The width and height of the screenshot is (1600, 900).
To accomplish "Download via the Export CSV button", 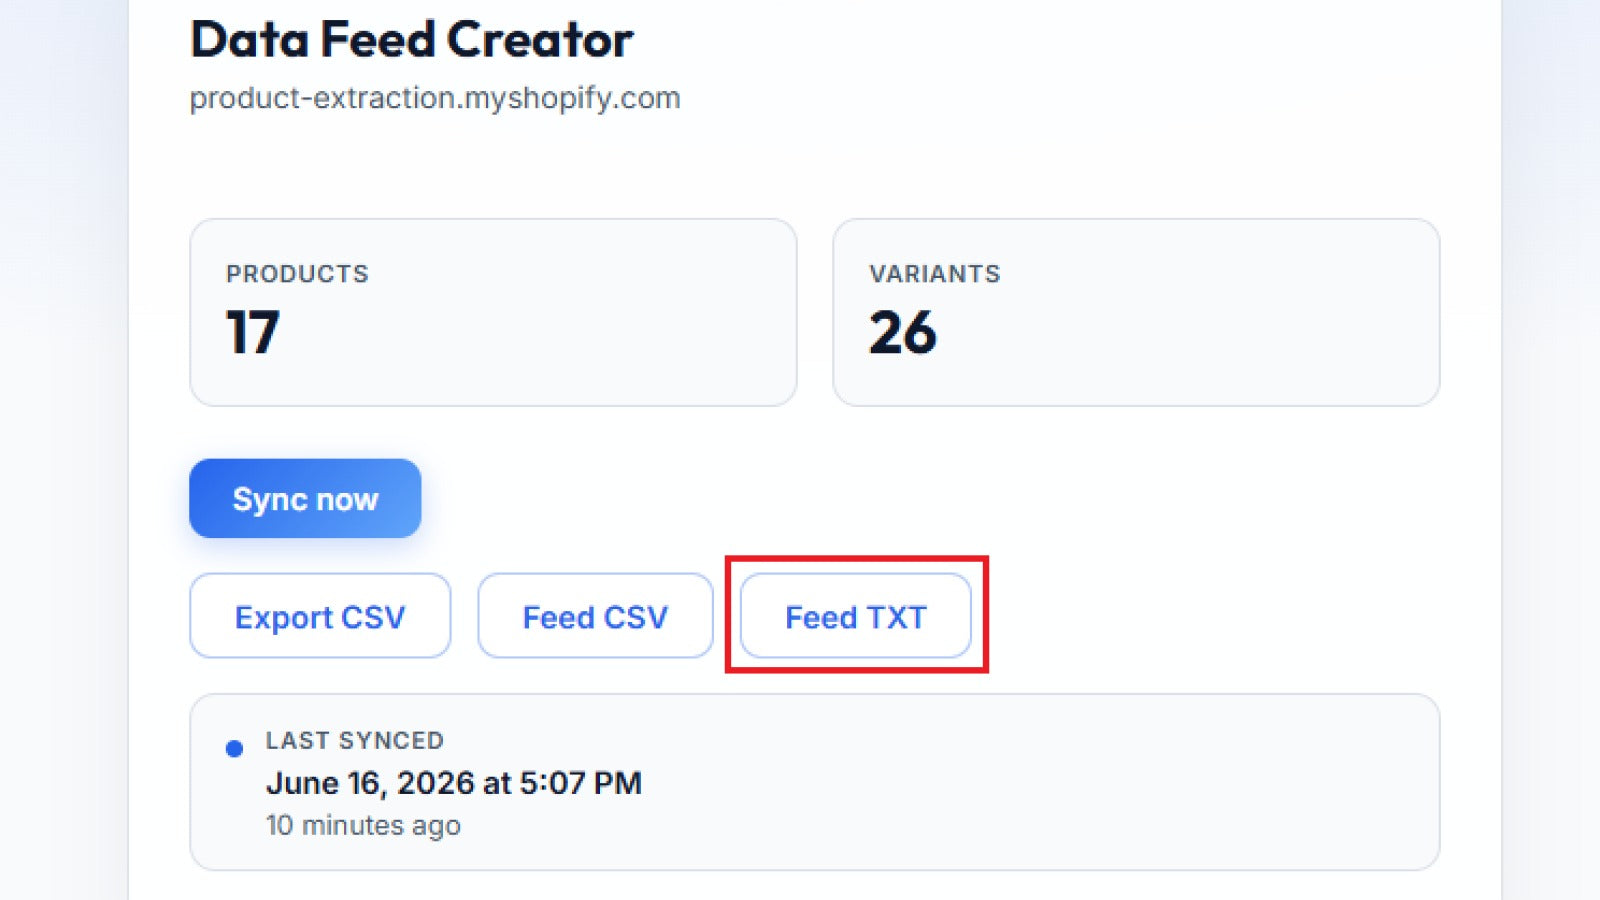I will point(320,616).
